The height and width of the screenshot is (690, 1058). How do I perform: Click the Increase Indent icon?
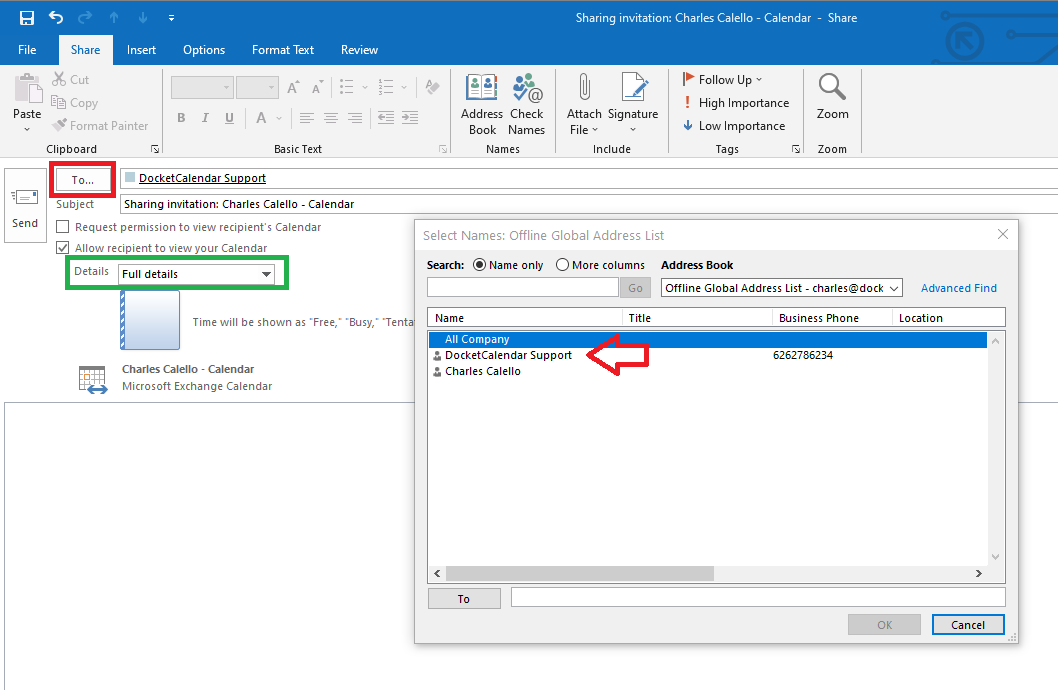pyautogui.click(x=410, y=118)
